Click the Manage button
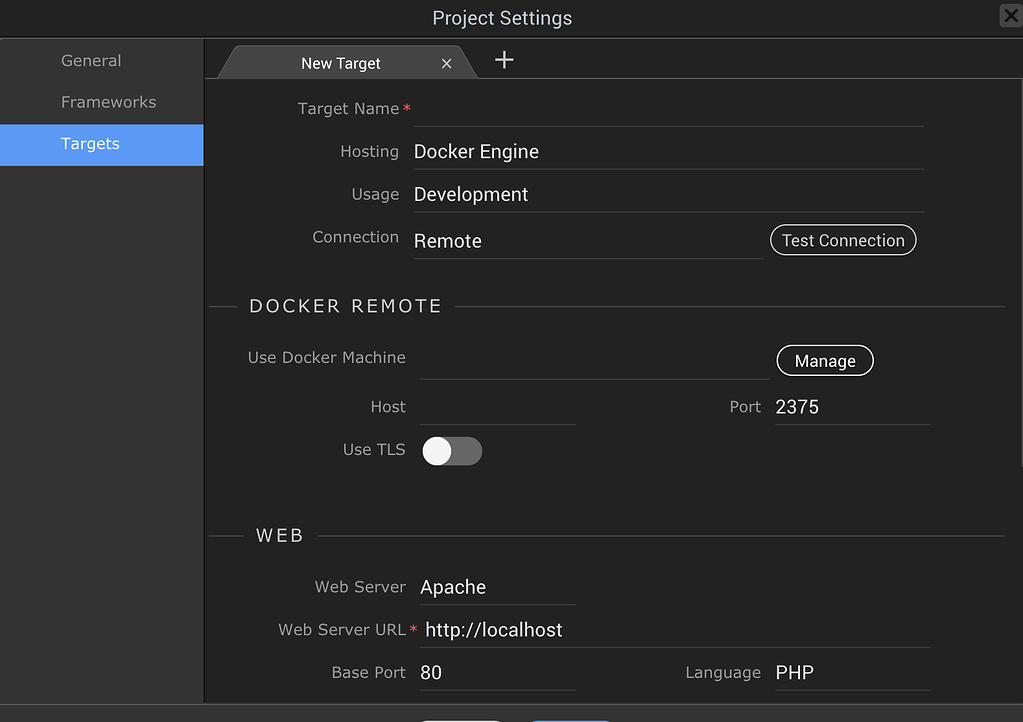The width and height of the screenshot is (1023, 722). click(825, 361)
